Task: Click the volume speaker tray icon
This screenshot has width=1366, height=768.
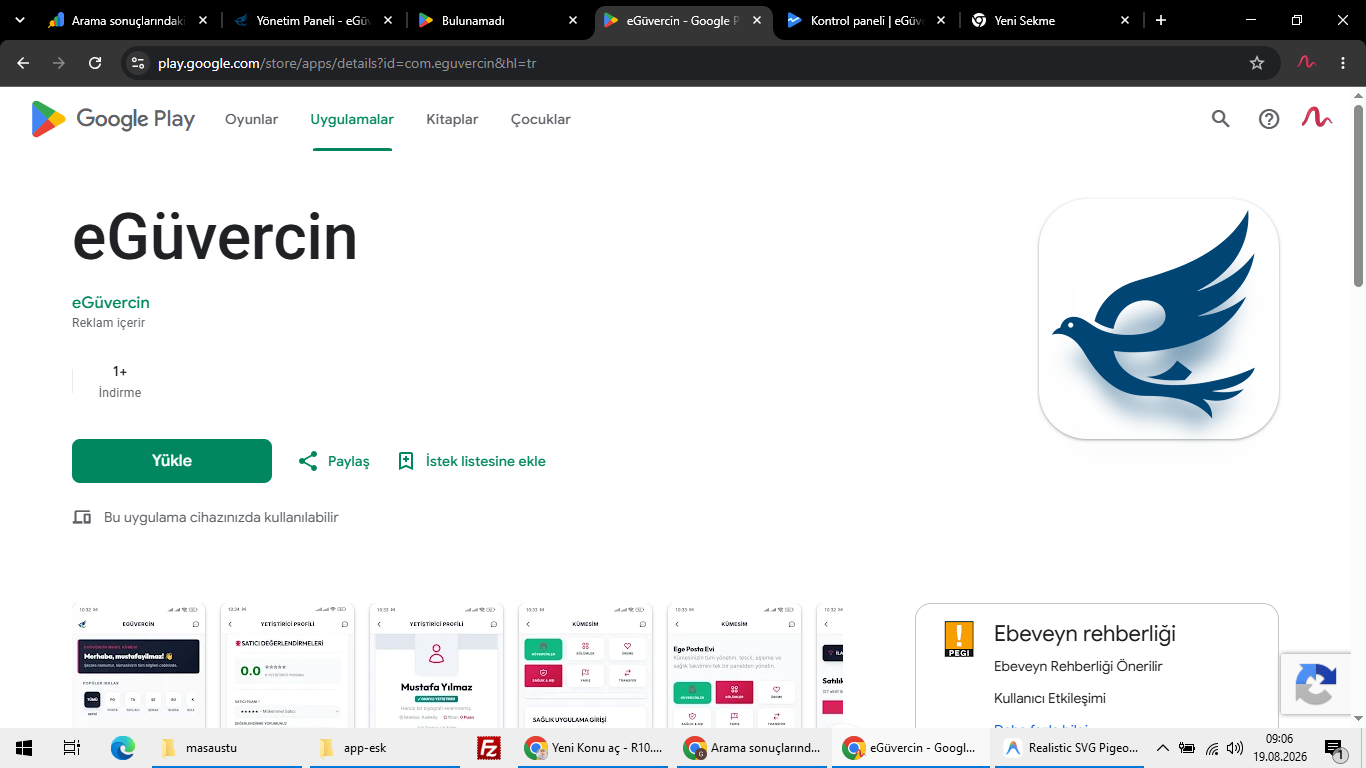Action: coord(1235,748)
